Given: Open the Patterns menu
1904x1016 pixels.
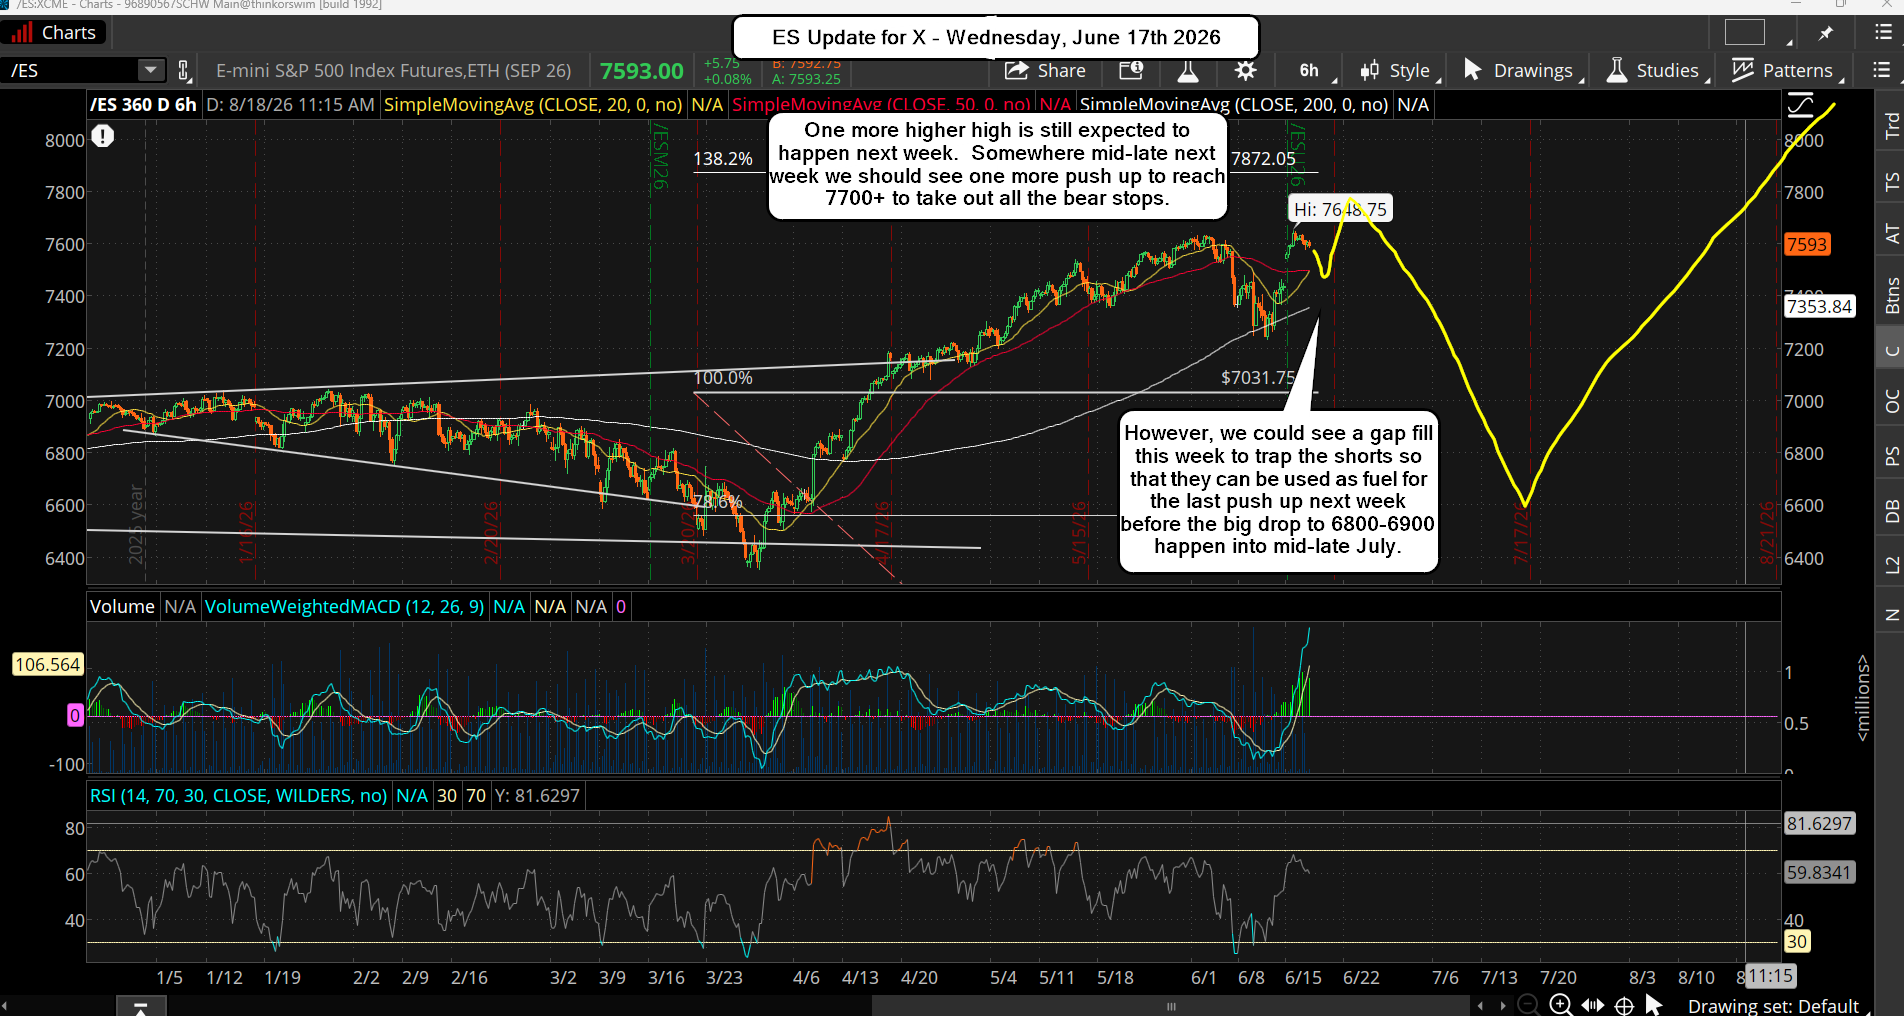Looking at the screenshot, I should pos(1788,70).
